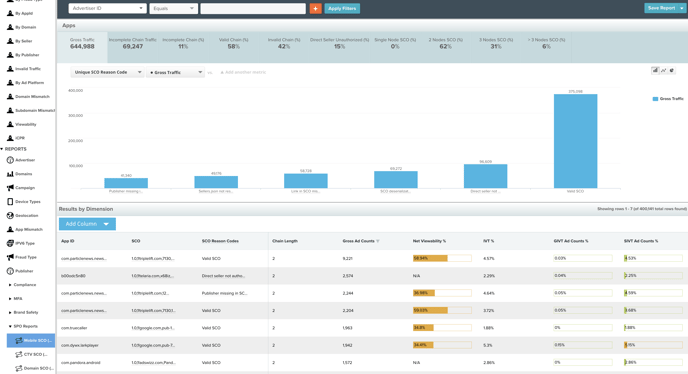Click the Valid SCO bar in chart
Viewport: 688px width, 374px height.
575,141
